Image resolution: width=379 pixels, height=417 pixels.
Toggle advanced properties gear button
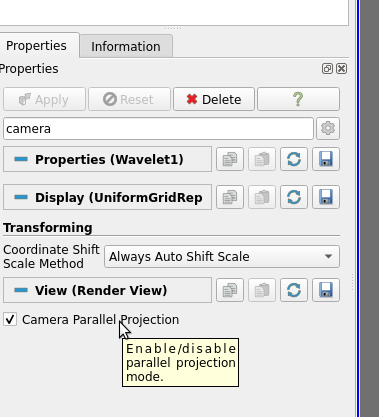click(x=328, y=128)
